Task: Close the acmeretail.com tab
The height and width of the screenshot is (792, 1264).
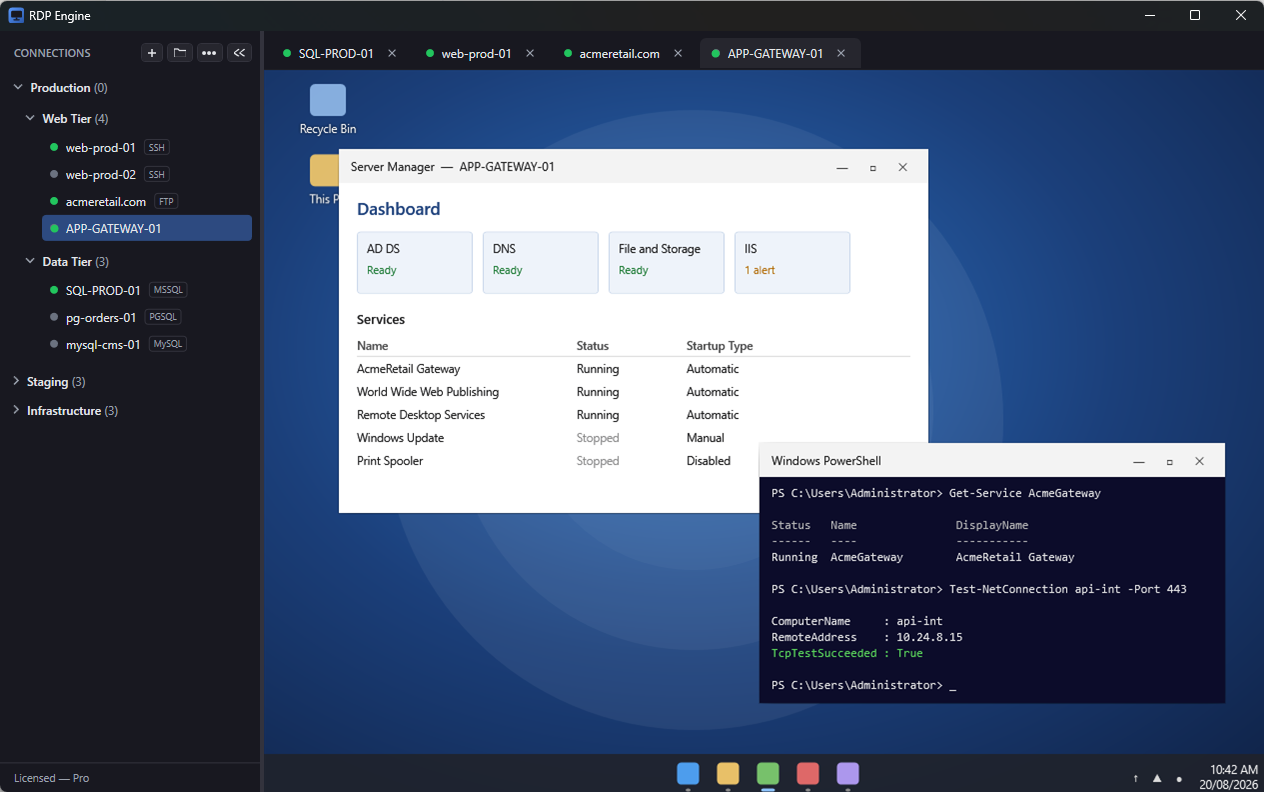Action: 678,53
